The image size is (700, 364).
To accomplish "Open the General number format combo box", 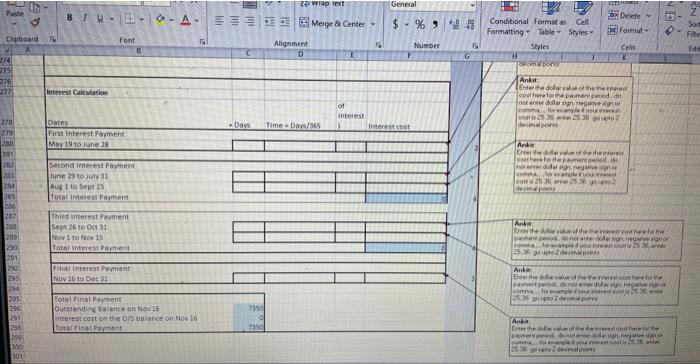I will pos(433,5).
